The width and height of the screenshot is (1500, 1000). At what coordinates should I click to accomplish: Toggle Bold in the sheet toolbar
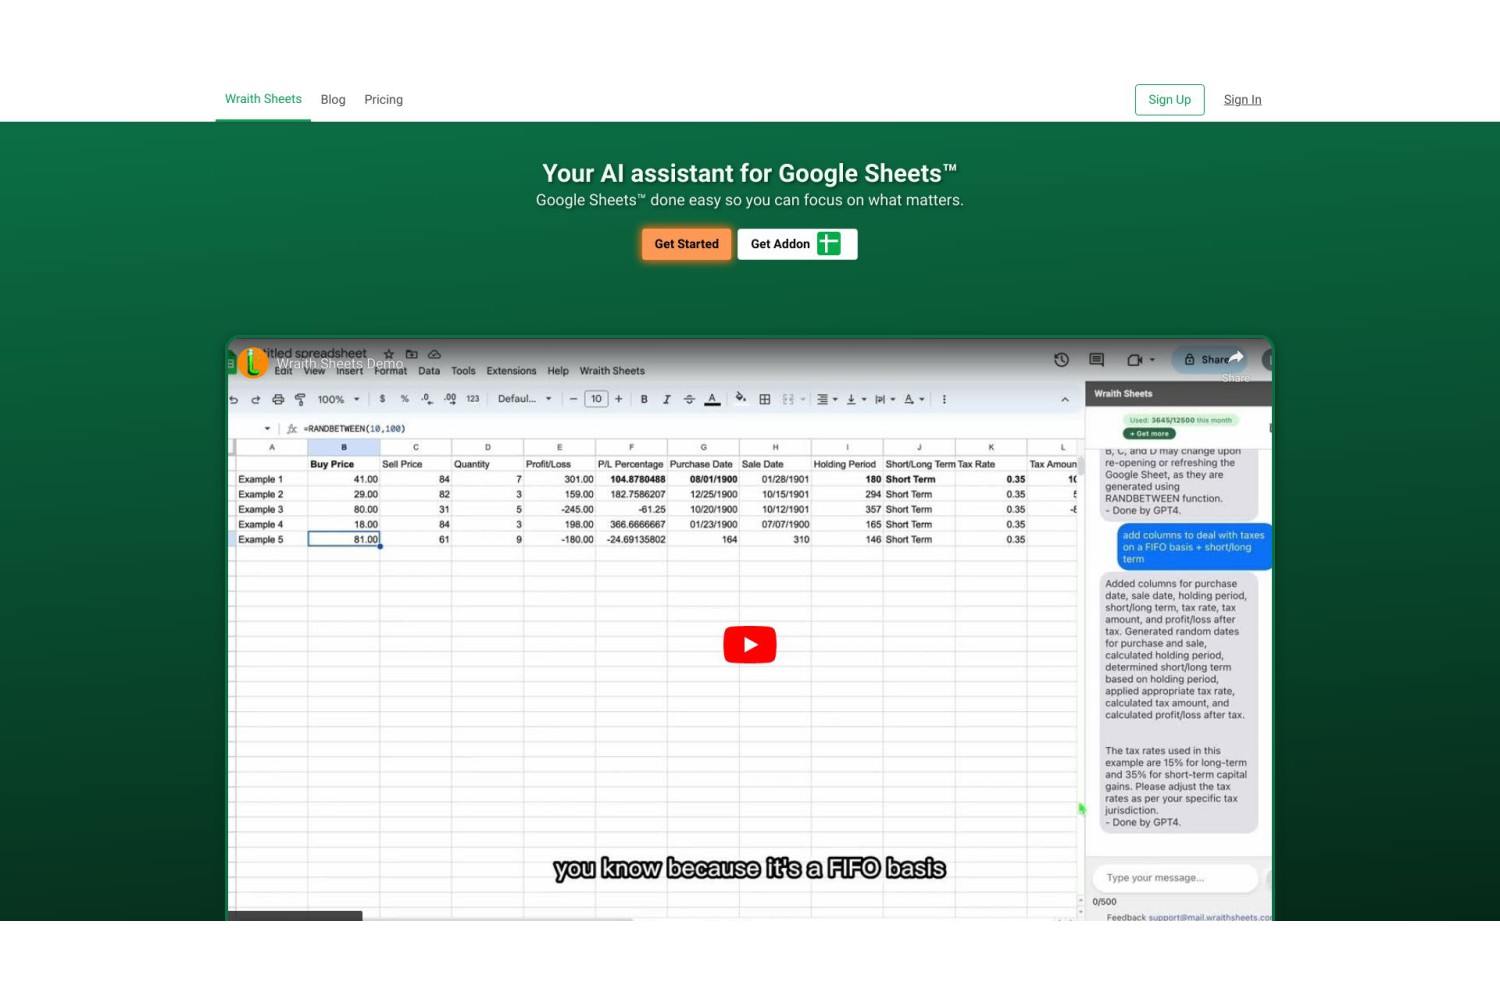[644, 400]
